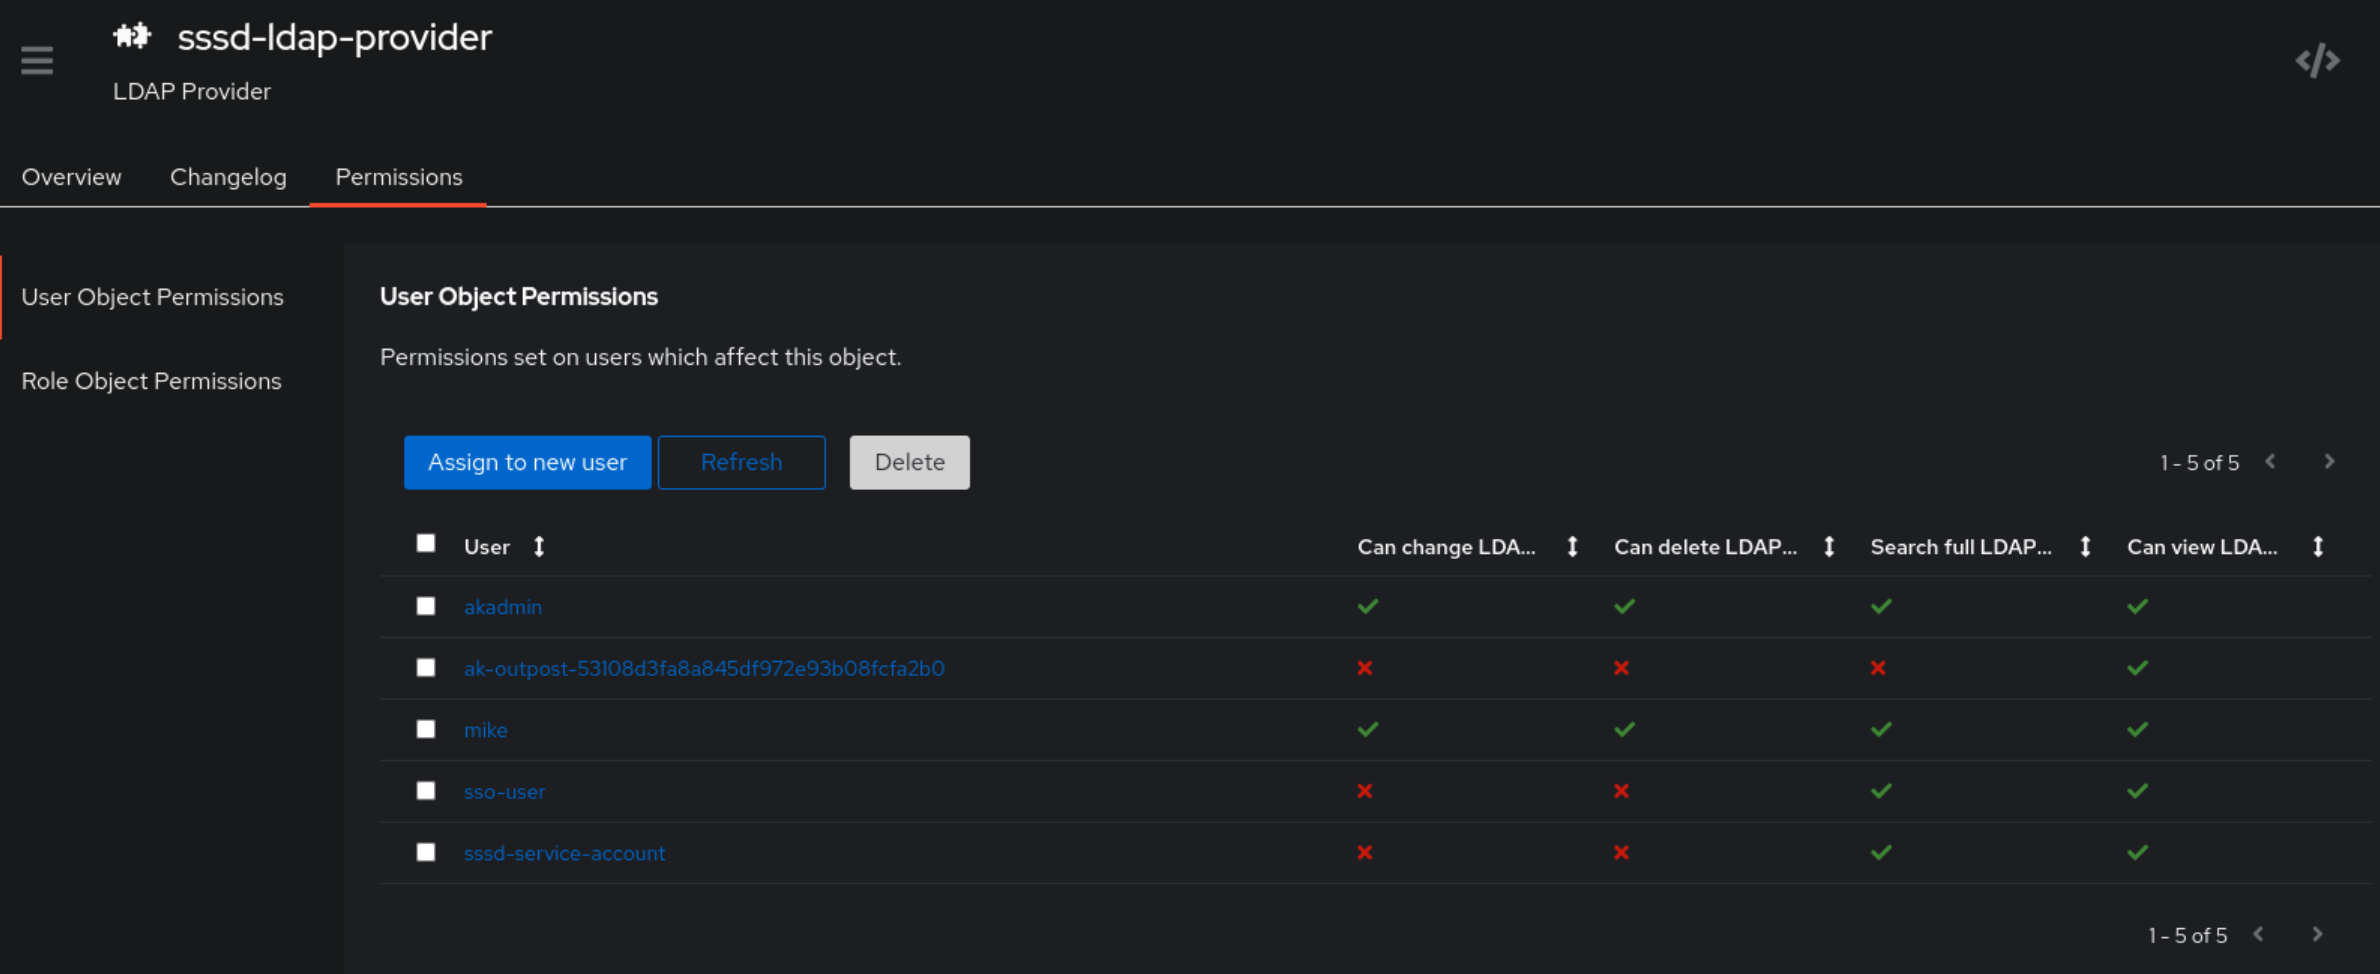Click mike's Can delete LDAP checkmark

[x=1625, y=729]
